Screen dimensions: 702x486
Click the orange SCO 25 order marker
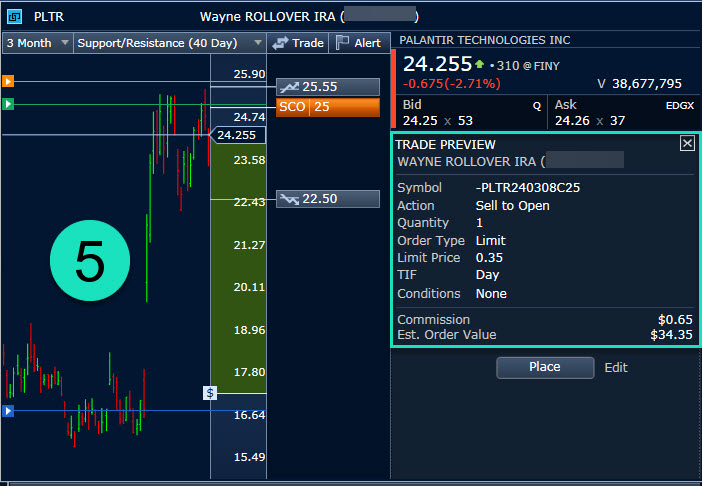pyautogui.click(x=328, y=107)
